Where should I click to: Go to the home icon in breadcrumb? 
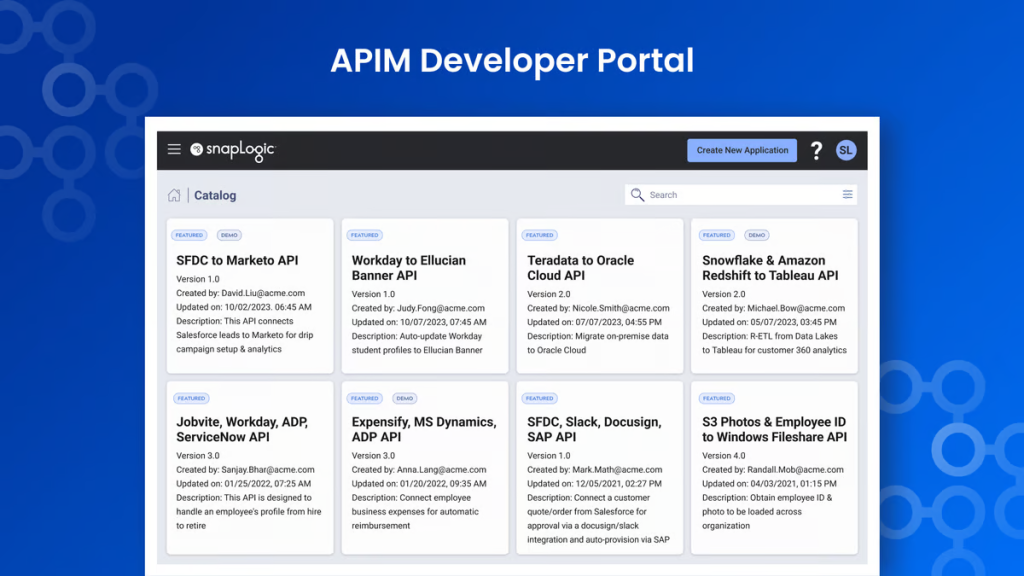(174, 195)
